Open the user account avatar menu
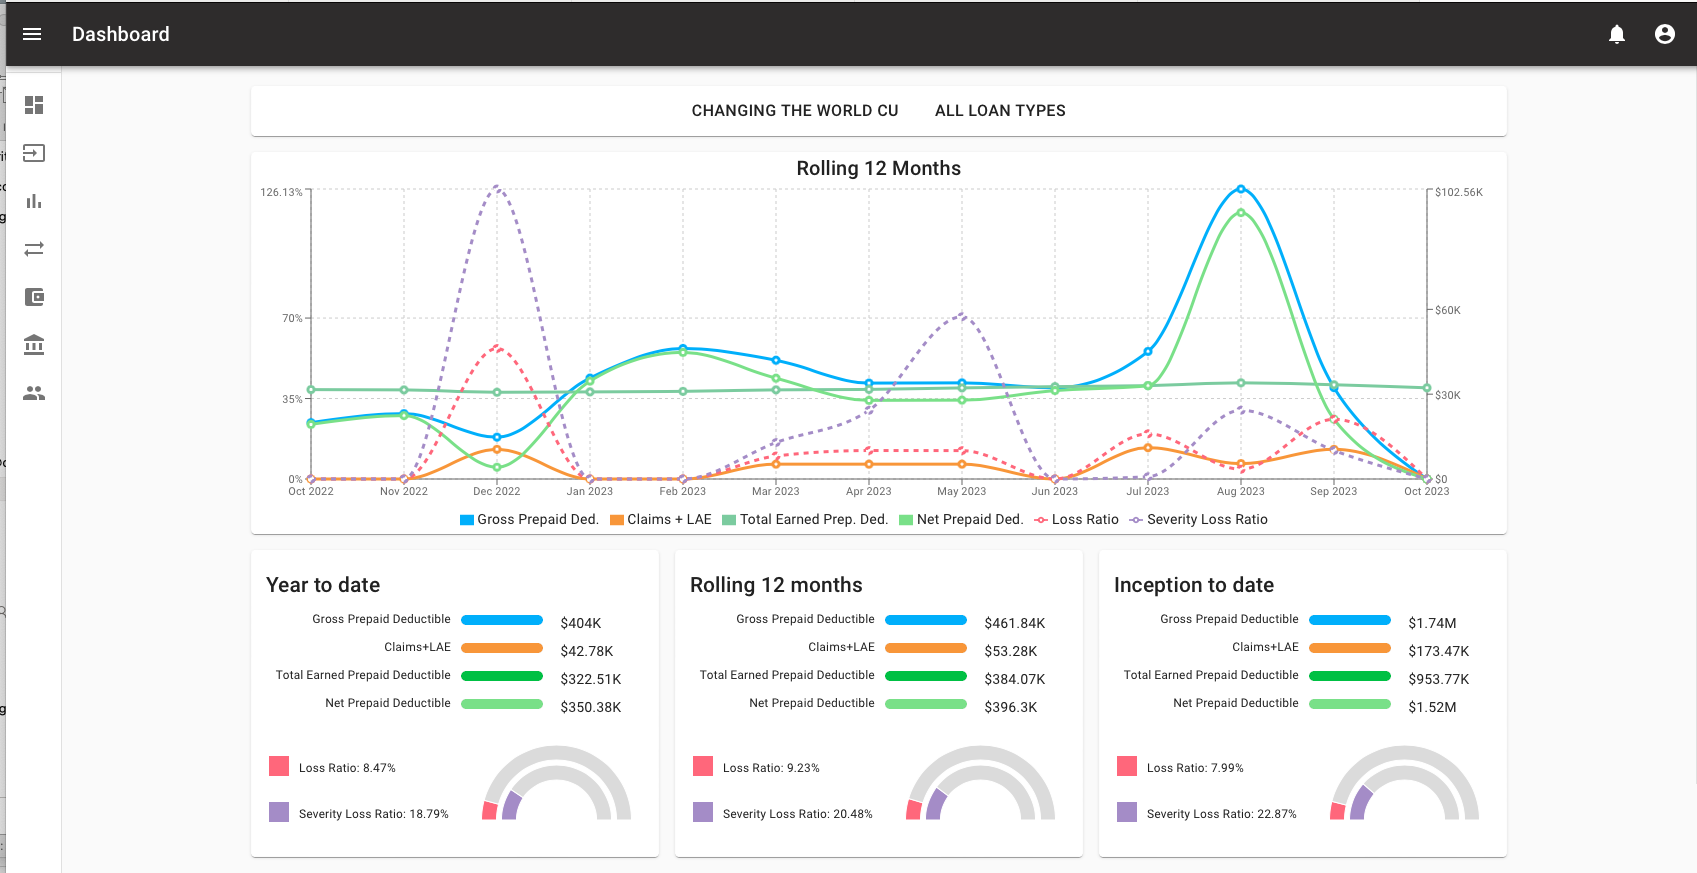Screen dimensions: 1697x873 point(1665,34)
